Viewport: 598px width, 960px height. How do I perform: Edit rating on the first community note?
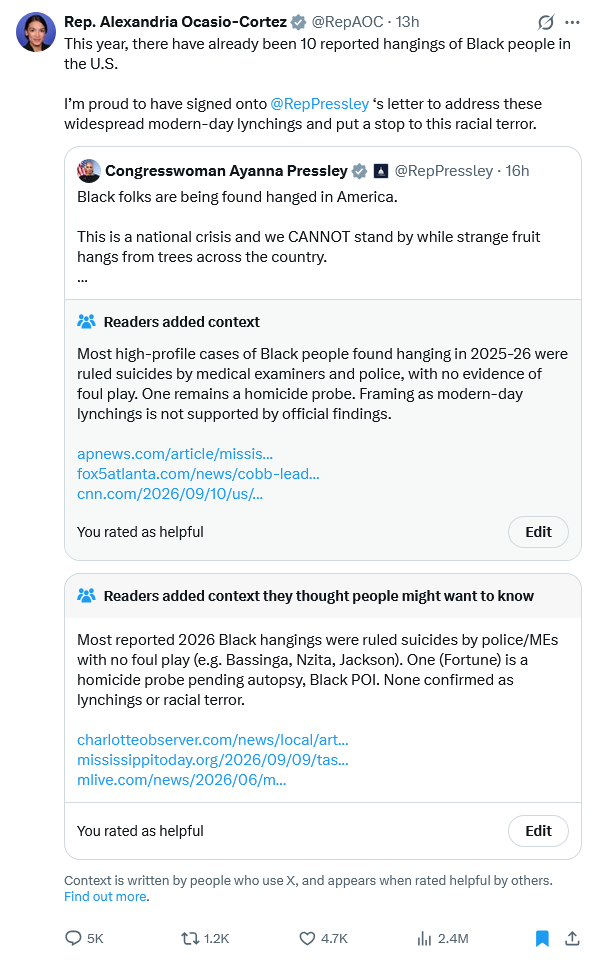click(x=538, y=532)
